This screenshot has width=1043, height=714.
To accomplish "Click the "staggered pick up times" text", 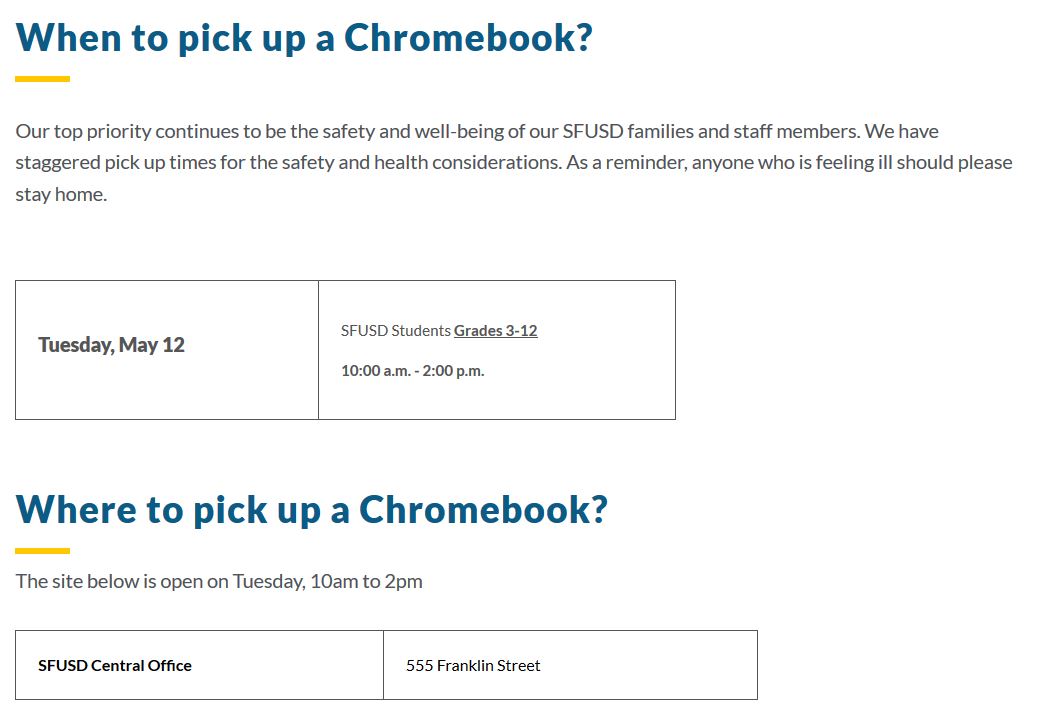I will coord(115,163).
